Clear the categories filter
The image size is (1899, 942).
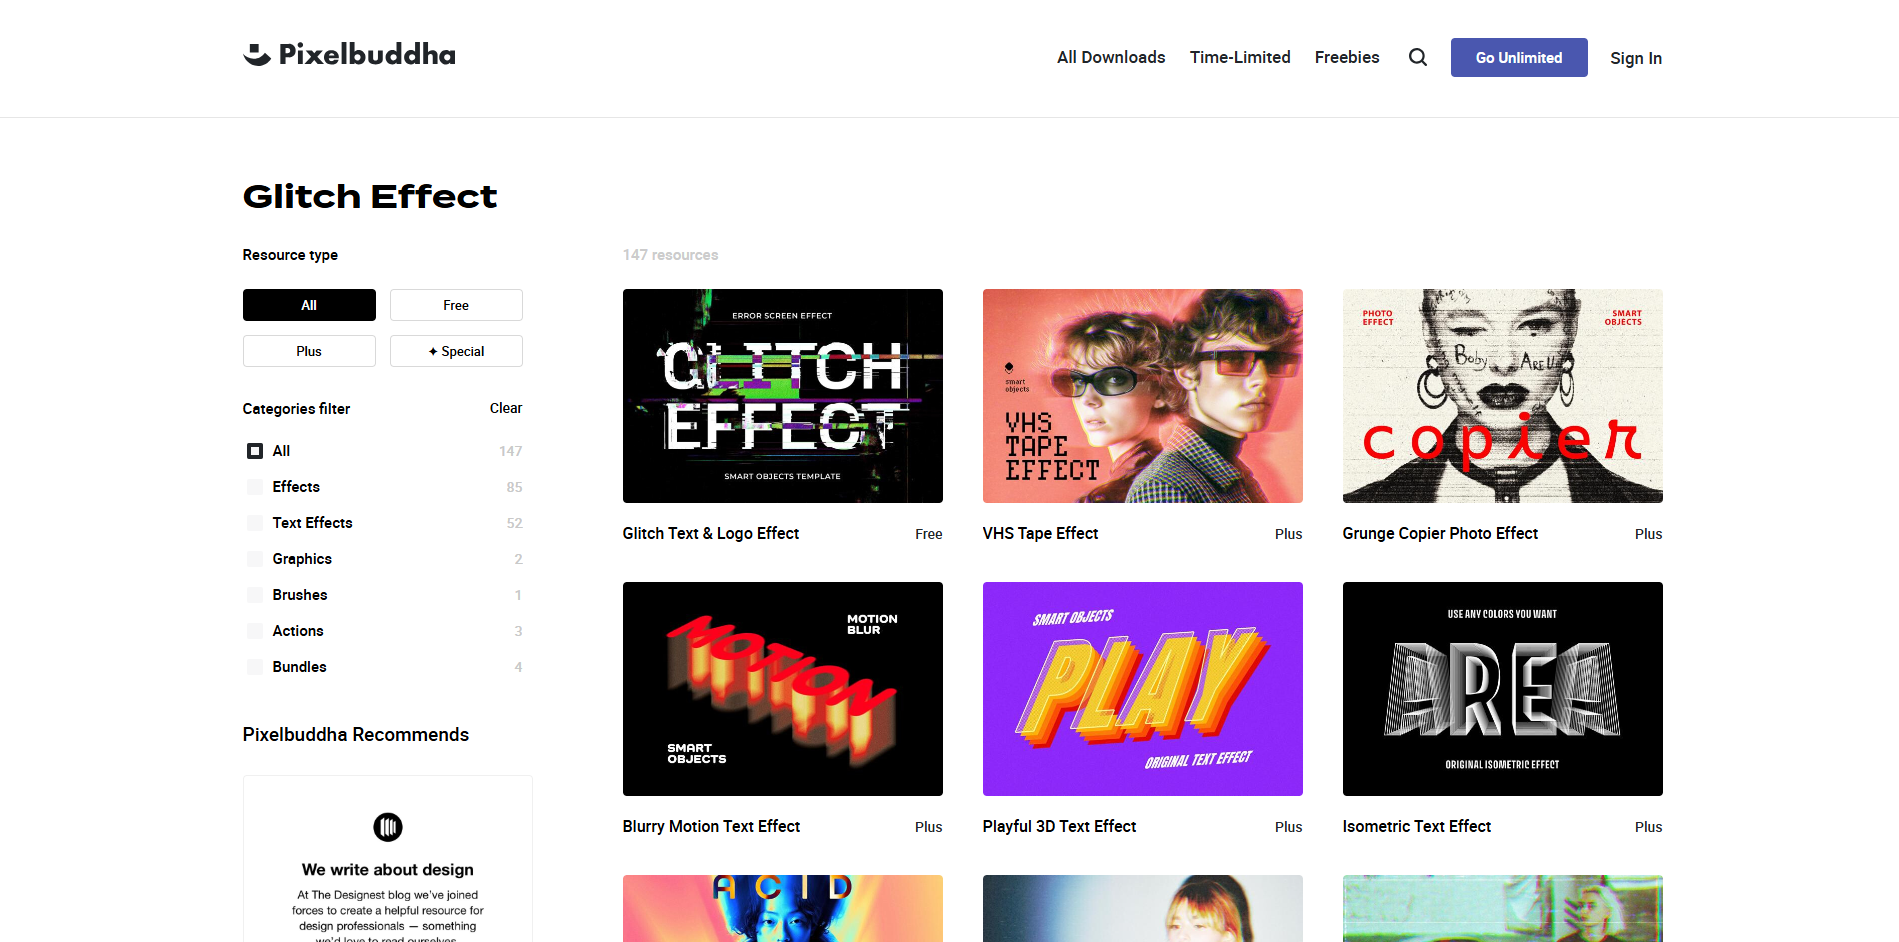pyautogui.click(x=505, y=408)
